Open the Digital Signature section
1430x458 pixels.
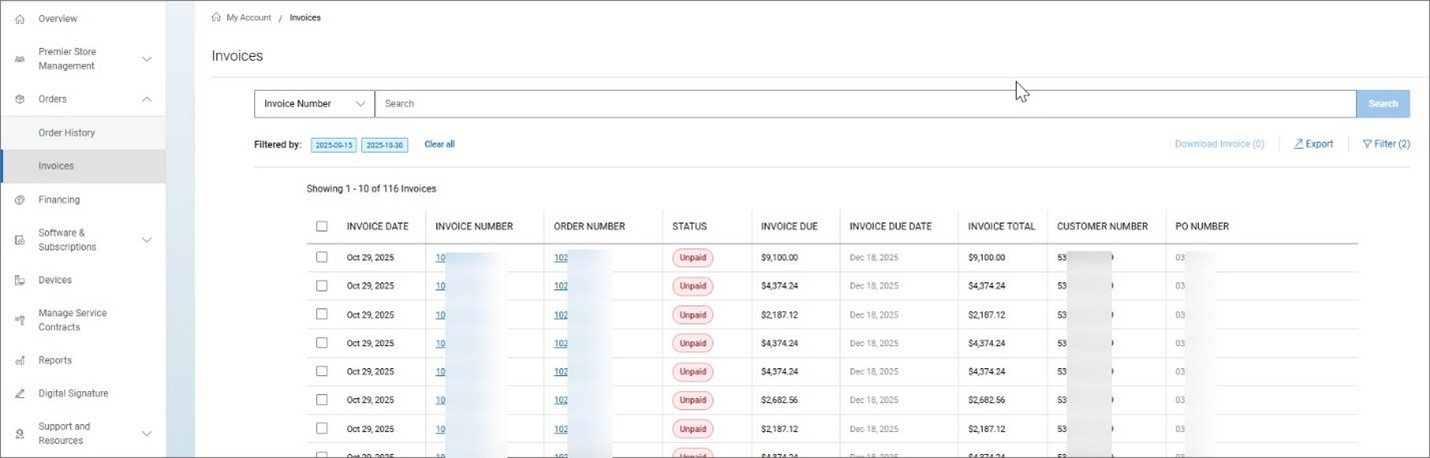click(73, 393)
